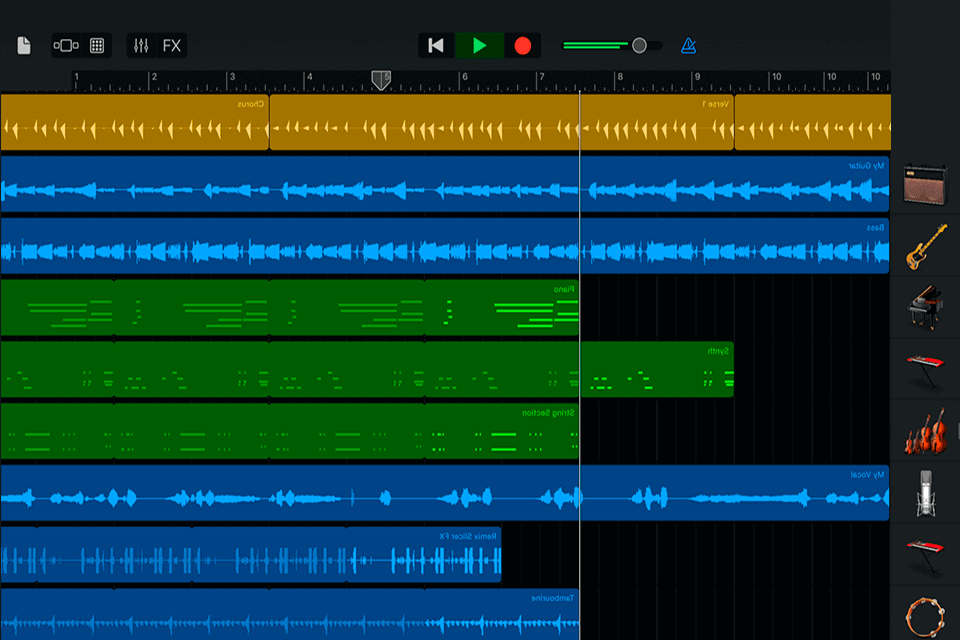The height and width of the screenshot is (640, 960).
Task: Open the mixer faders panel
Action: coord(141,45)
